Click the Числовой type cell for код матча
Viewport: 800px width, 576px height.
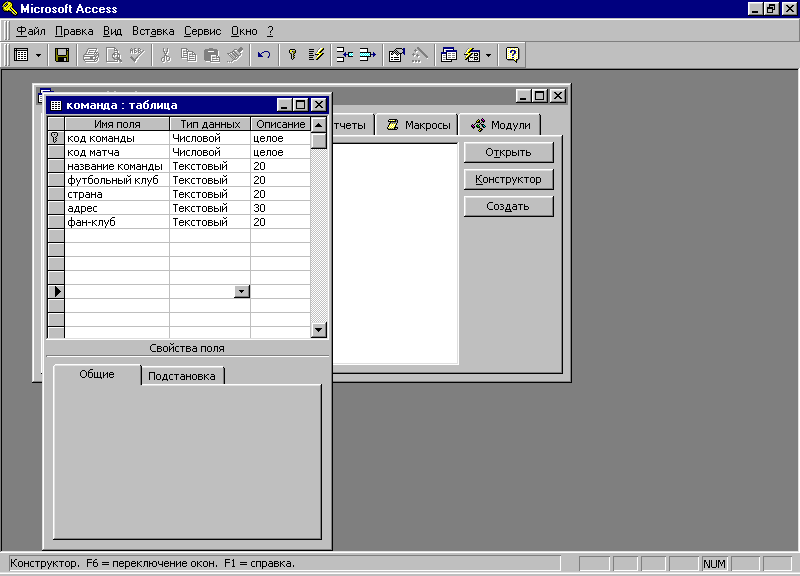point(210,152)
